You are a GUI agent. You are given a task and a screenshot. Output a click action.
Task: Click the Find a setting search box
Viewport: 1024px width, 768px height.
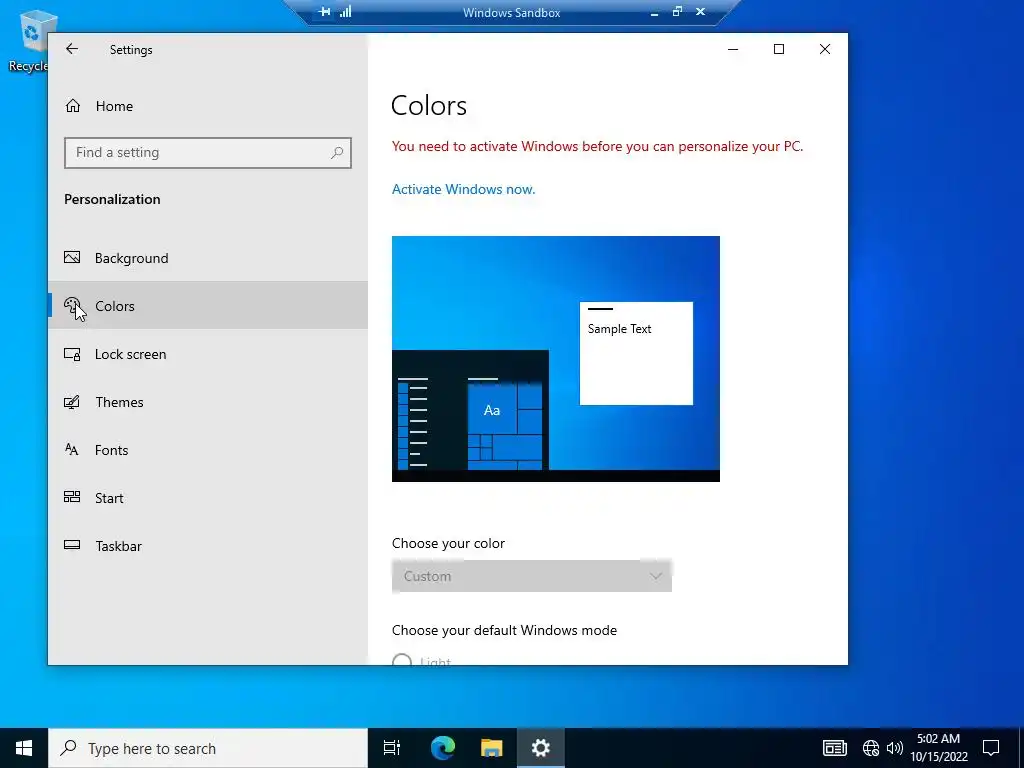click(x=208, y=153)
